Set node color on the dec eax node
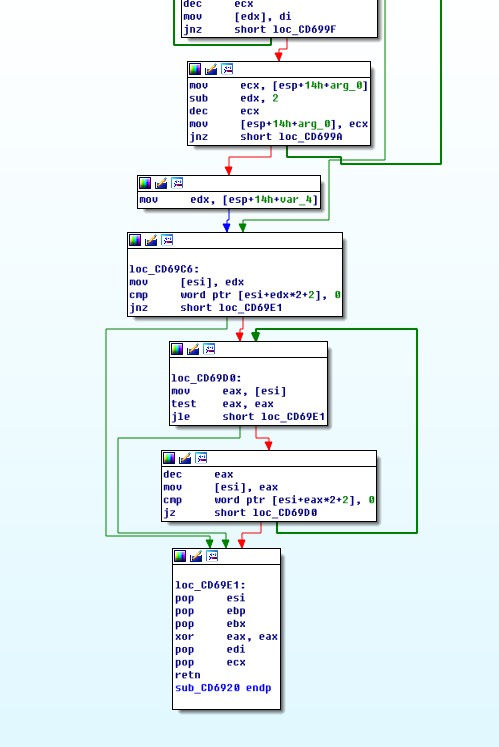 [x=169, y=458]
